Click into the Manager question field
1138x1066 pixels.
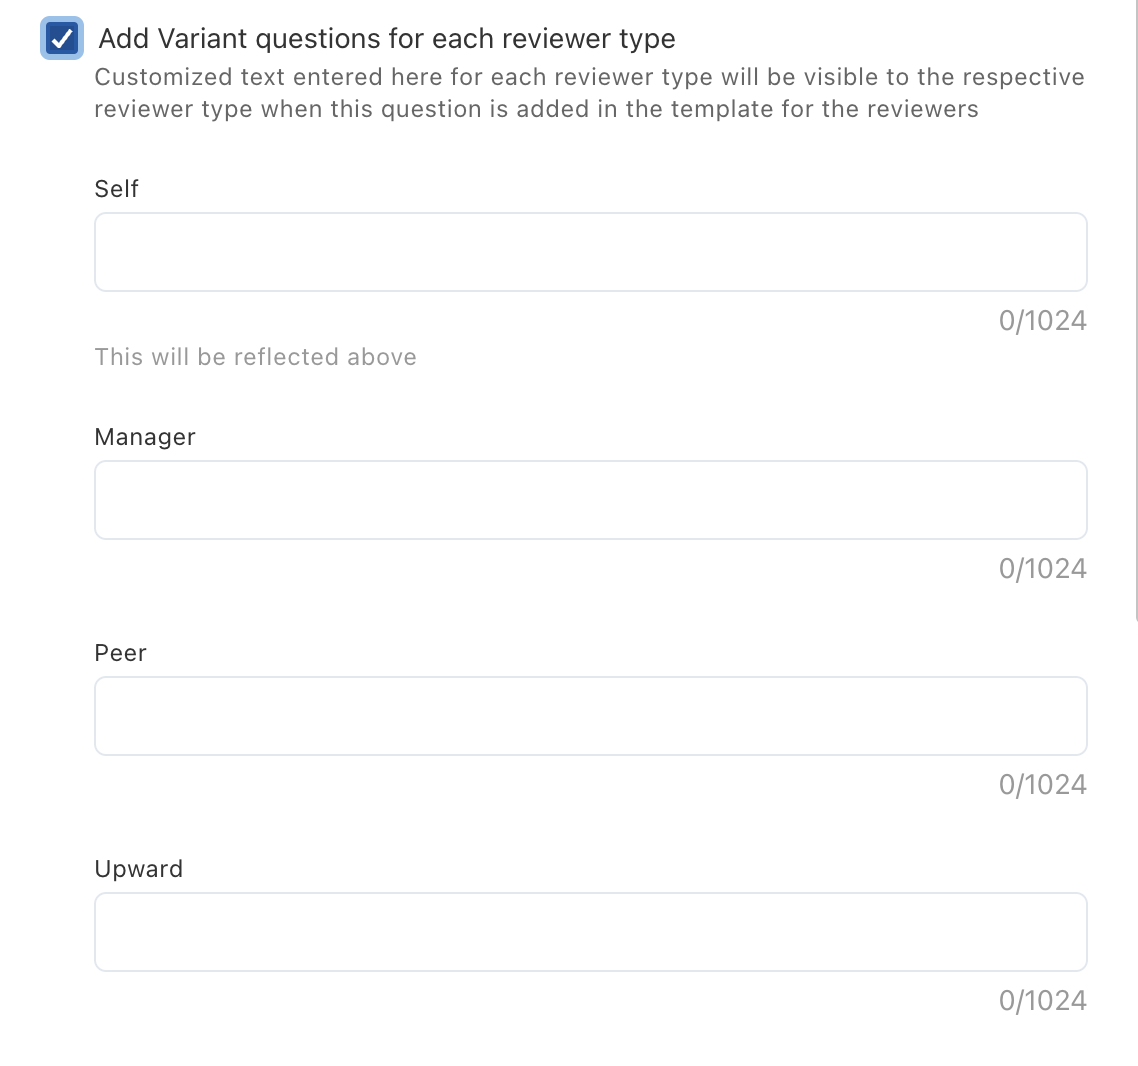[x=590, y=500]
